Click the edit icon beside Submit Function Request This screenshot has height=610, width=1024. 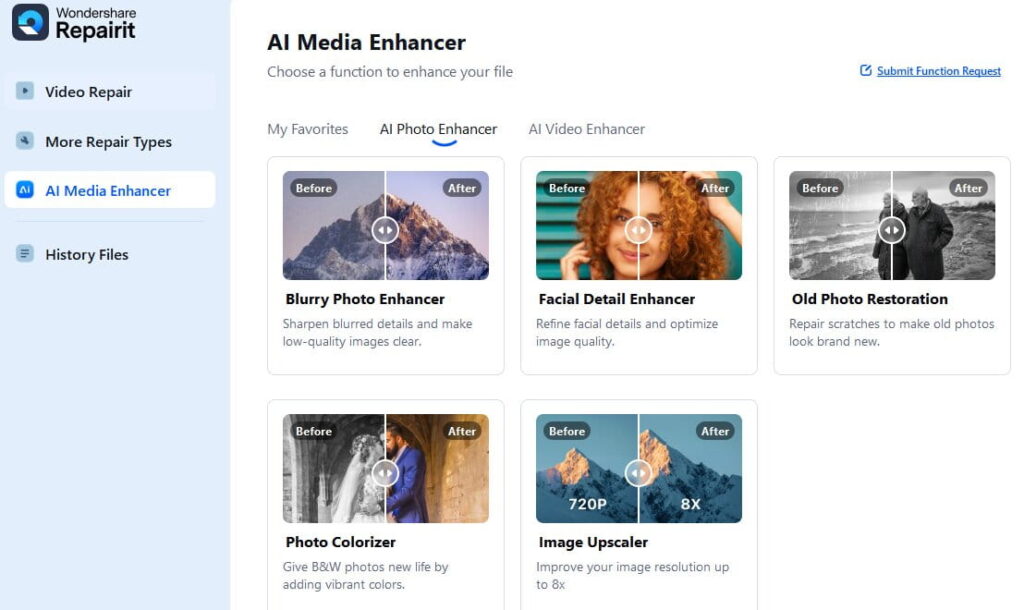(x=864, y=70)
